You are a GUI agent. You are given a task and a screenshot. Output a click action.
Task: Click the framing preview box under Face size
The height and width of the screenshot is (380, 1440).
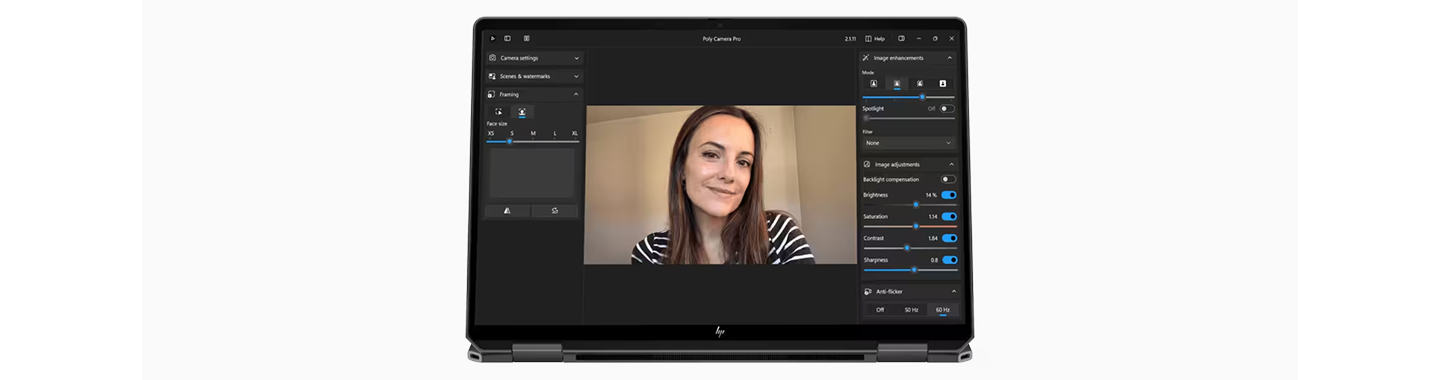coord(532,173)
